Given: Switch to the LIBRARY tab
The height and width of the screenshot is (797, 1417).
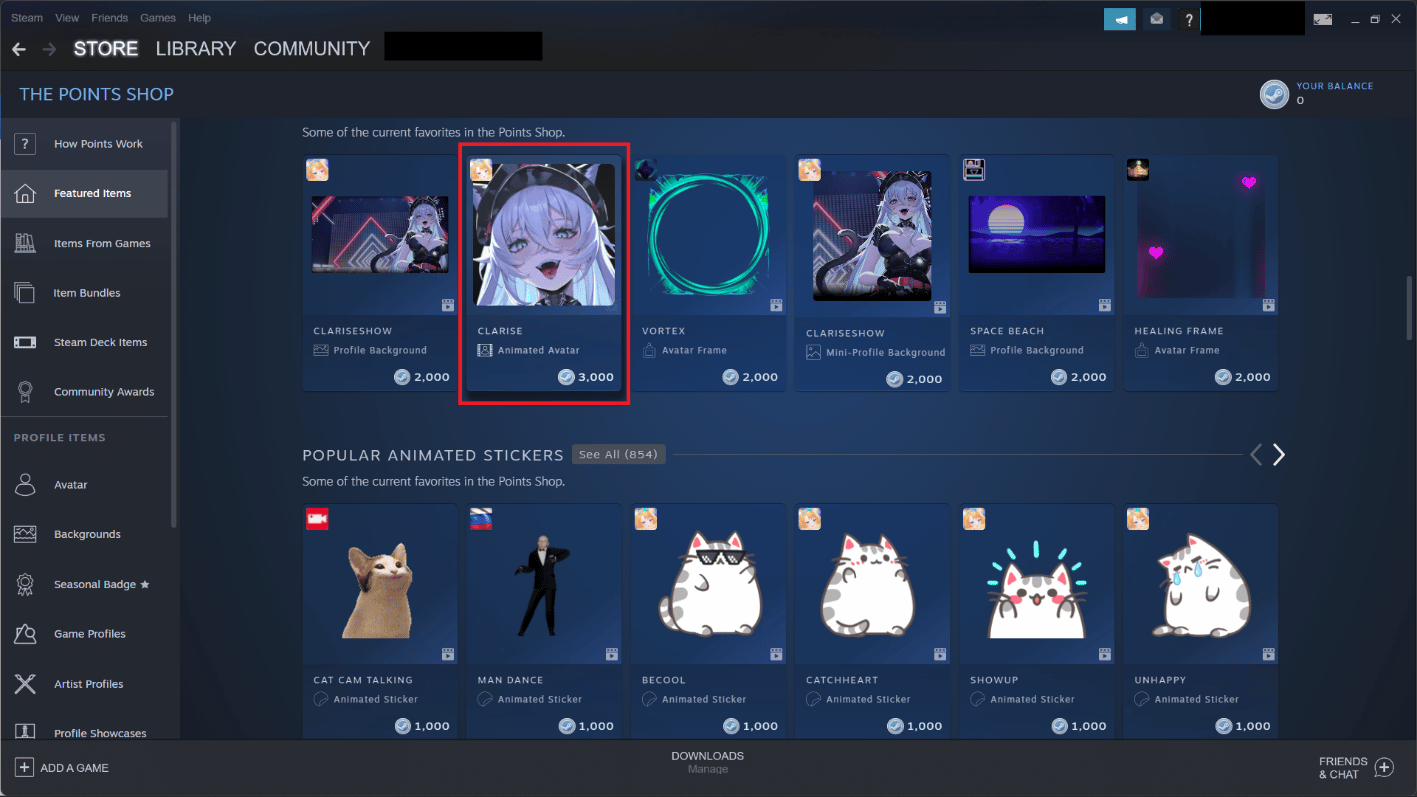Looking at the screenshot, I should click(x=196, y=49).
